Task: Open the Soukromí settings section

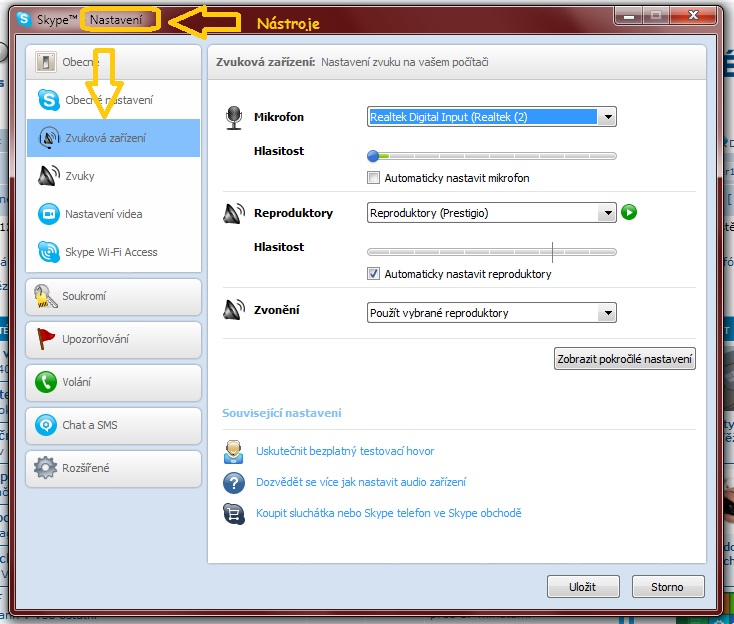Action: [x=113, y=297]
